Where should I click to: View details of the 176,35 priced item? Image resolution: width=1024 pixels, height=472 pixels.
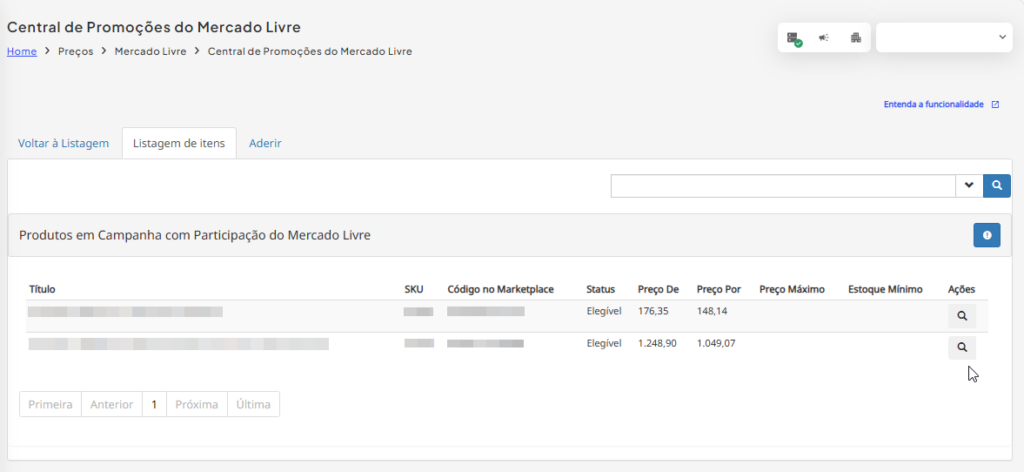point(962,316)
